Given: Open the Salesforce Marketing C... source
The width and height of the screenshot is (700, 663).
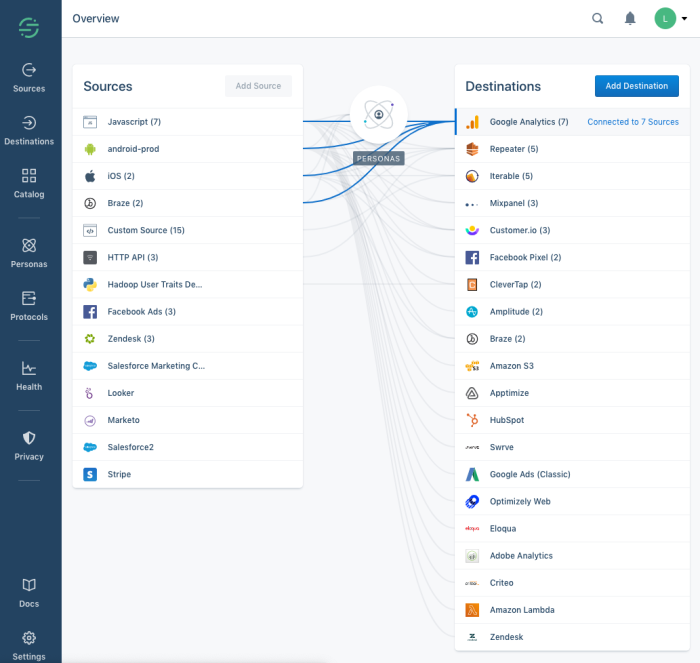Looking at the screenshot, I should tap(188, 366).
